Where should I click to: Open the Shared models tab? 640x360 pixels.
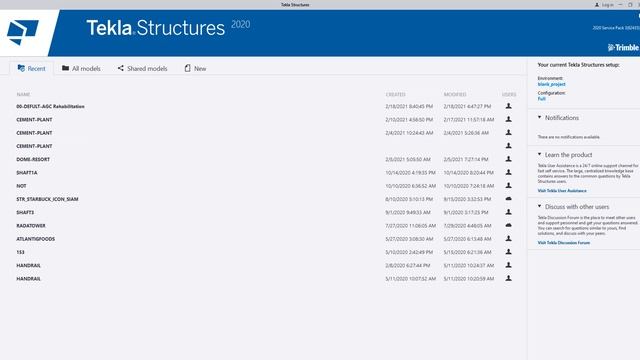click(x=142, y=69)
